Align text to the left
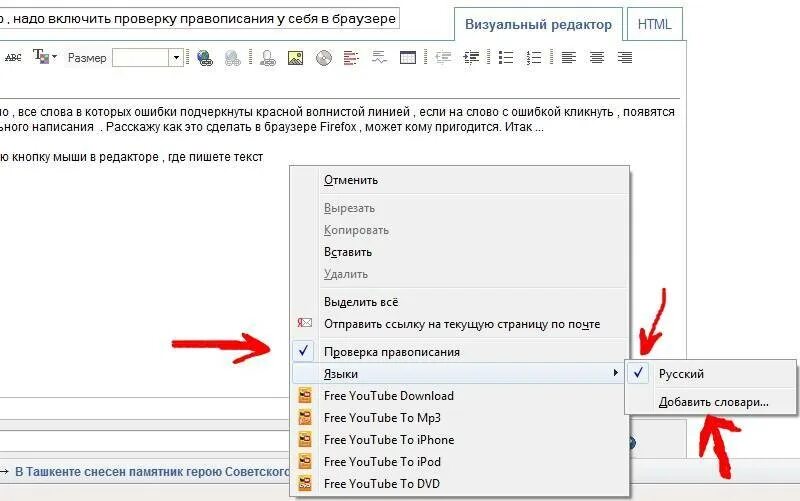The image size is (800, 501). click(568, 58)
